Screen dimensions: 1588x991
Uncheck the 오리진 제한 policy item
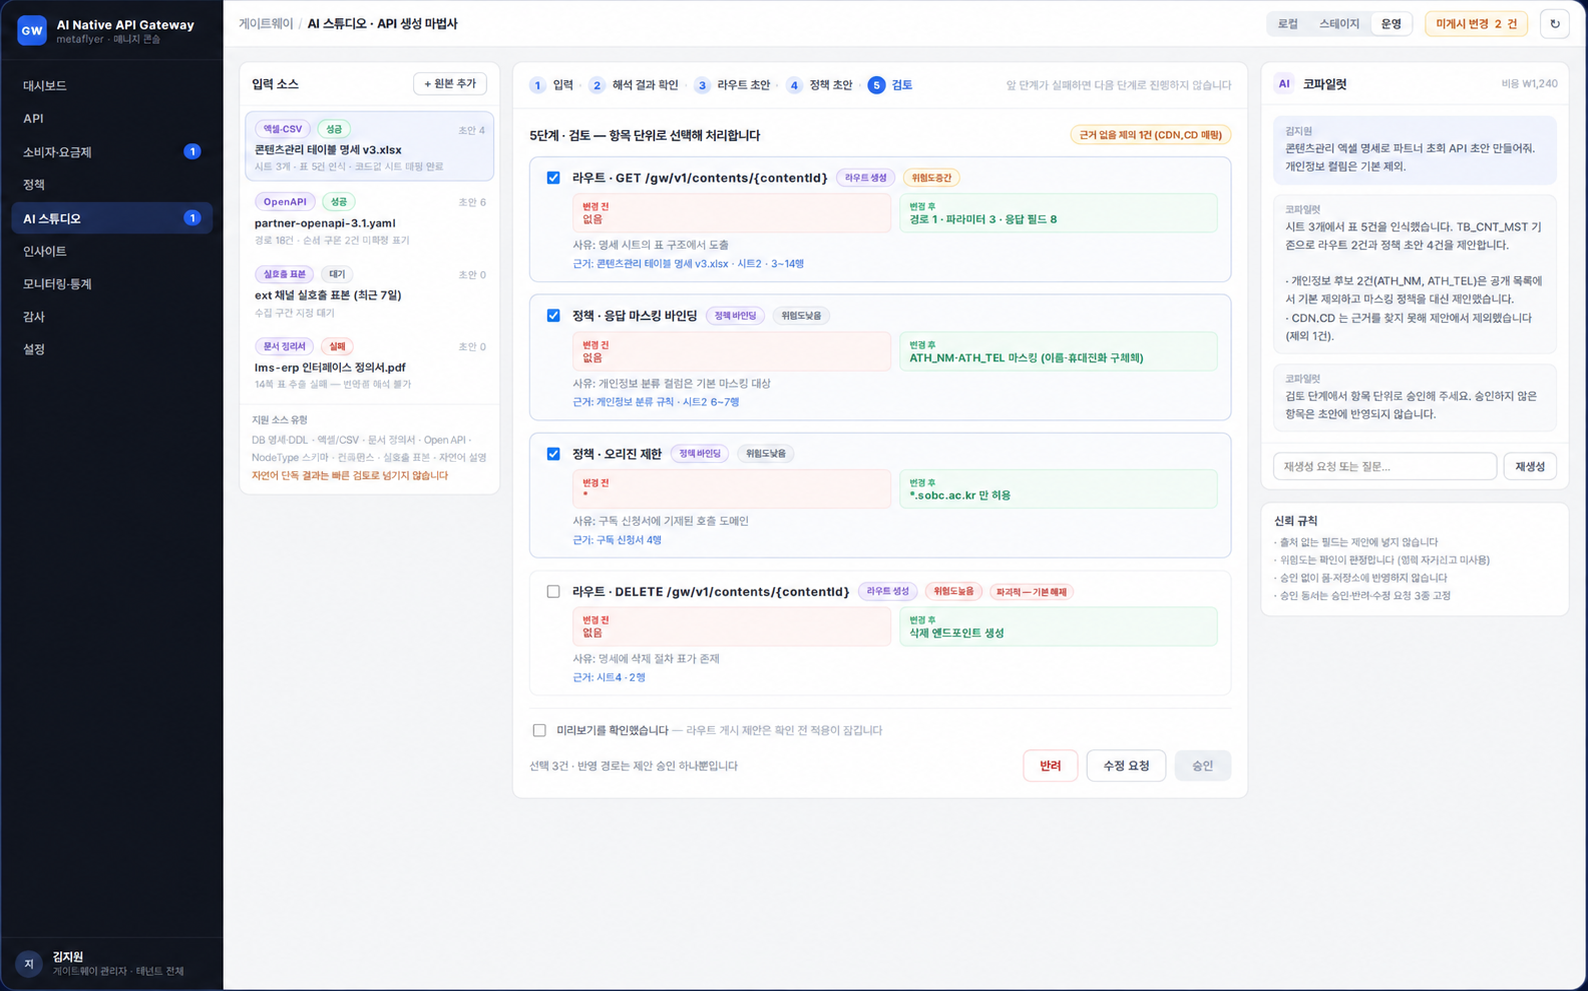pos(553,454)
